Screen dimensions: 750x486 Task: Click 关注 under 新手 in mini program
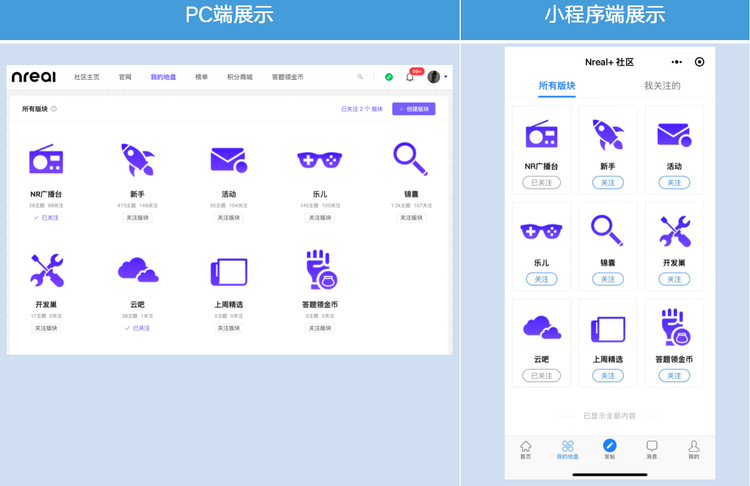[x=608, y=183]
